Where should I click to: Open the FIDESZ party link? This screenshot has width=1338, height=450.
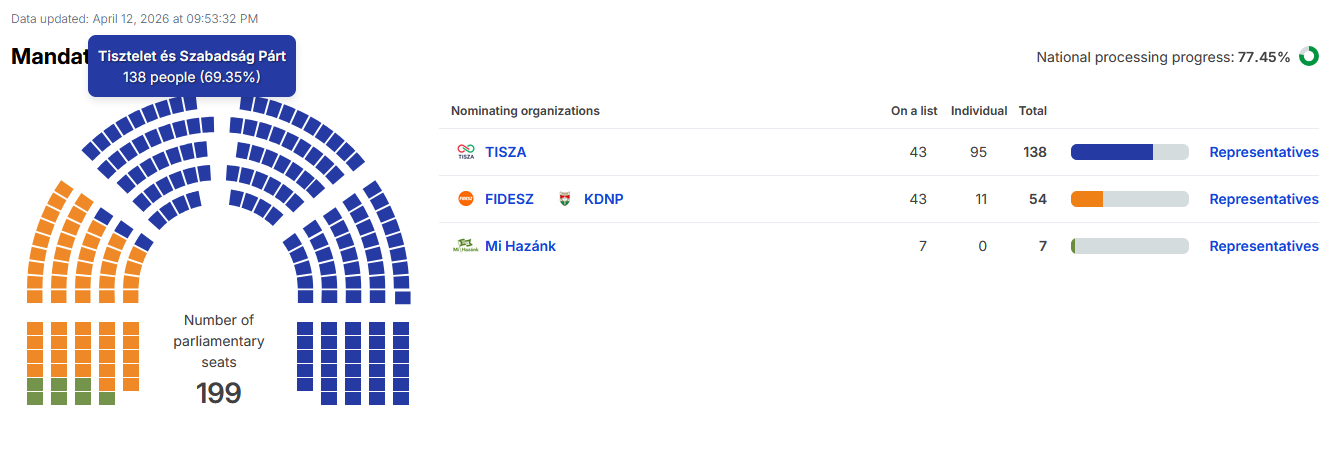(x=509, y=199)
